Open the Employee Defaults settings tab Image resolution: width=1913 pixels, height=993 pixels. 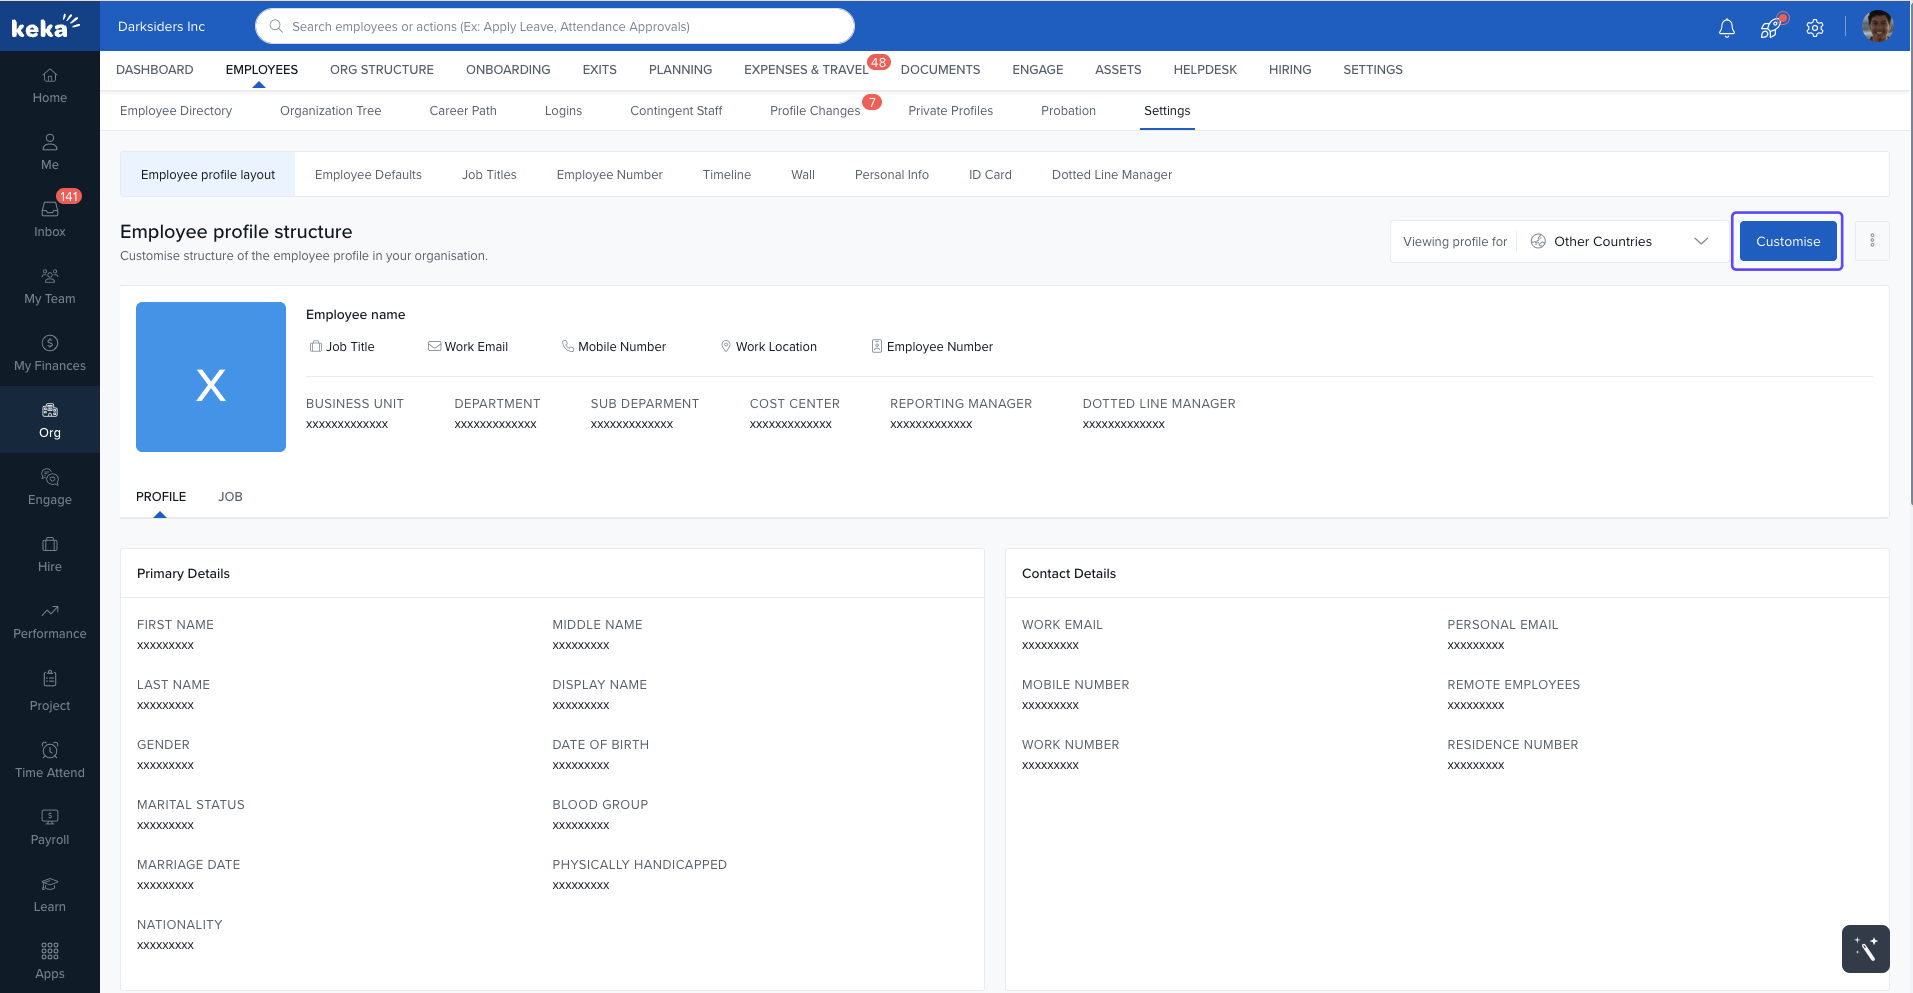tap(368, 175)
